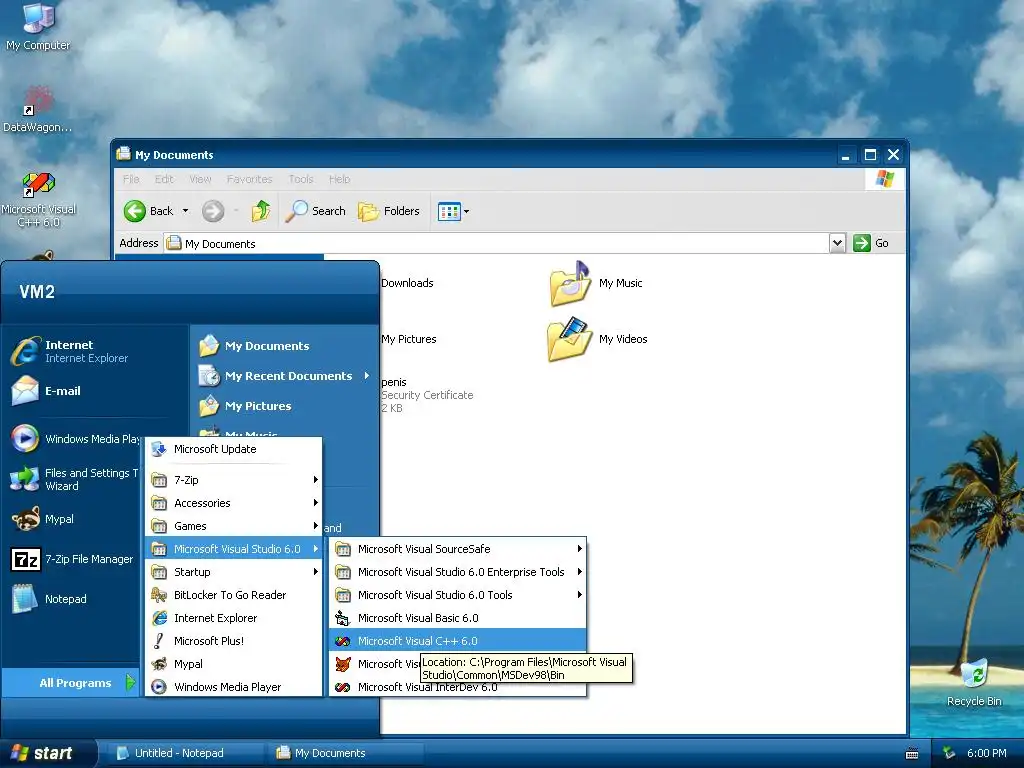This screenshot has width=1024, height=768.
Task: Click the on-screen keyboard tray icon
Action: pos(912,754)
